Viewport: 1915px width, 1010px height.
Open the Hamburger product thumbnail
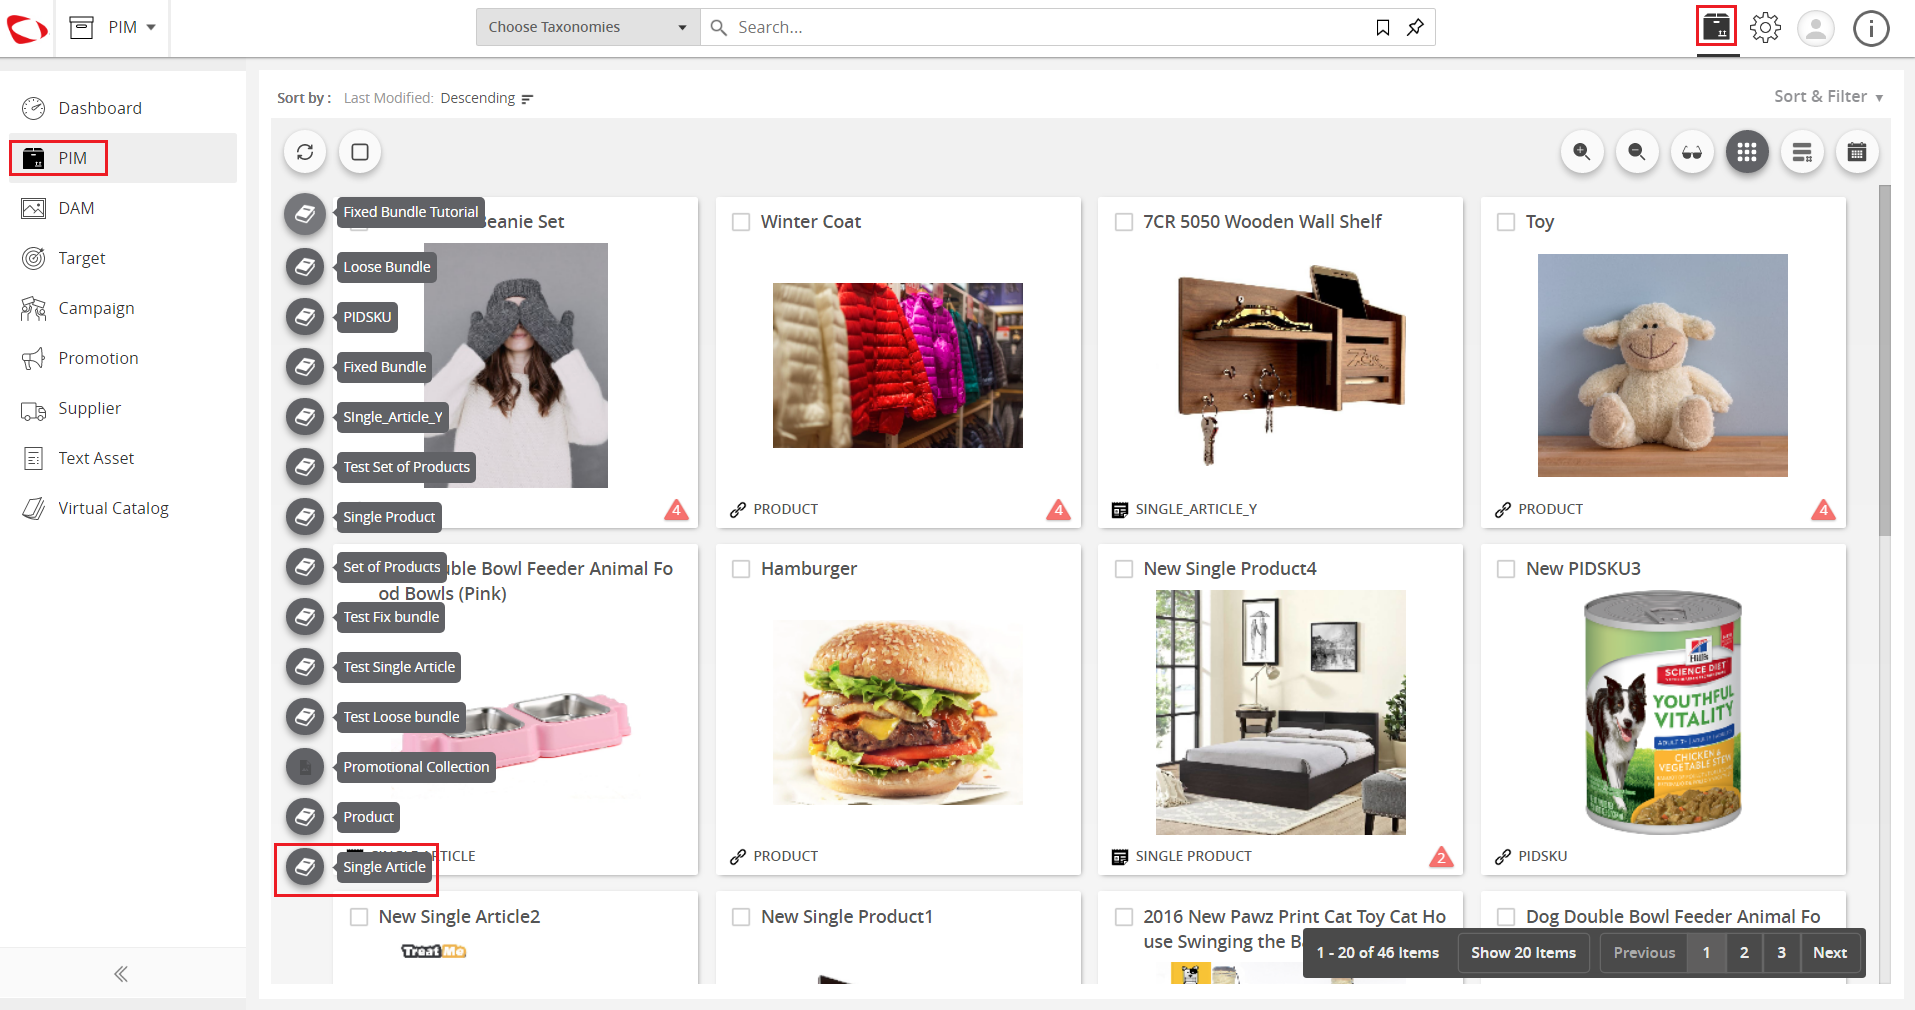[x=898, y=712]
